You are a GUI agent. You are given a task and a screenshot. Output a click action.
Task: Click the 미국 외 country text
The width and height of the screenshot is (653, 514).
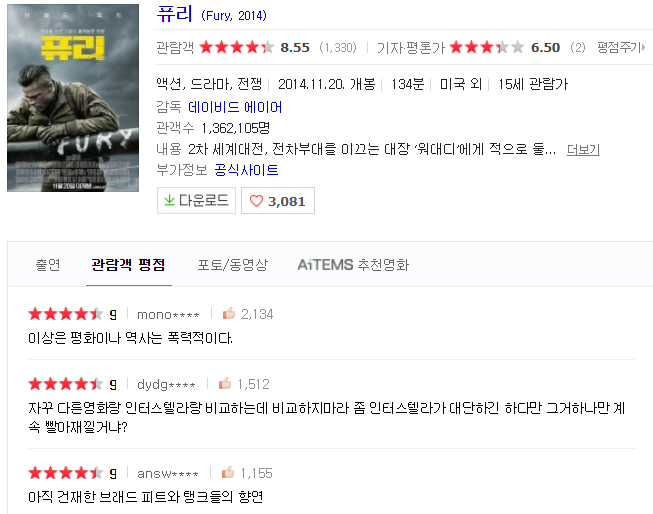pos(461,84)
